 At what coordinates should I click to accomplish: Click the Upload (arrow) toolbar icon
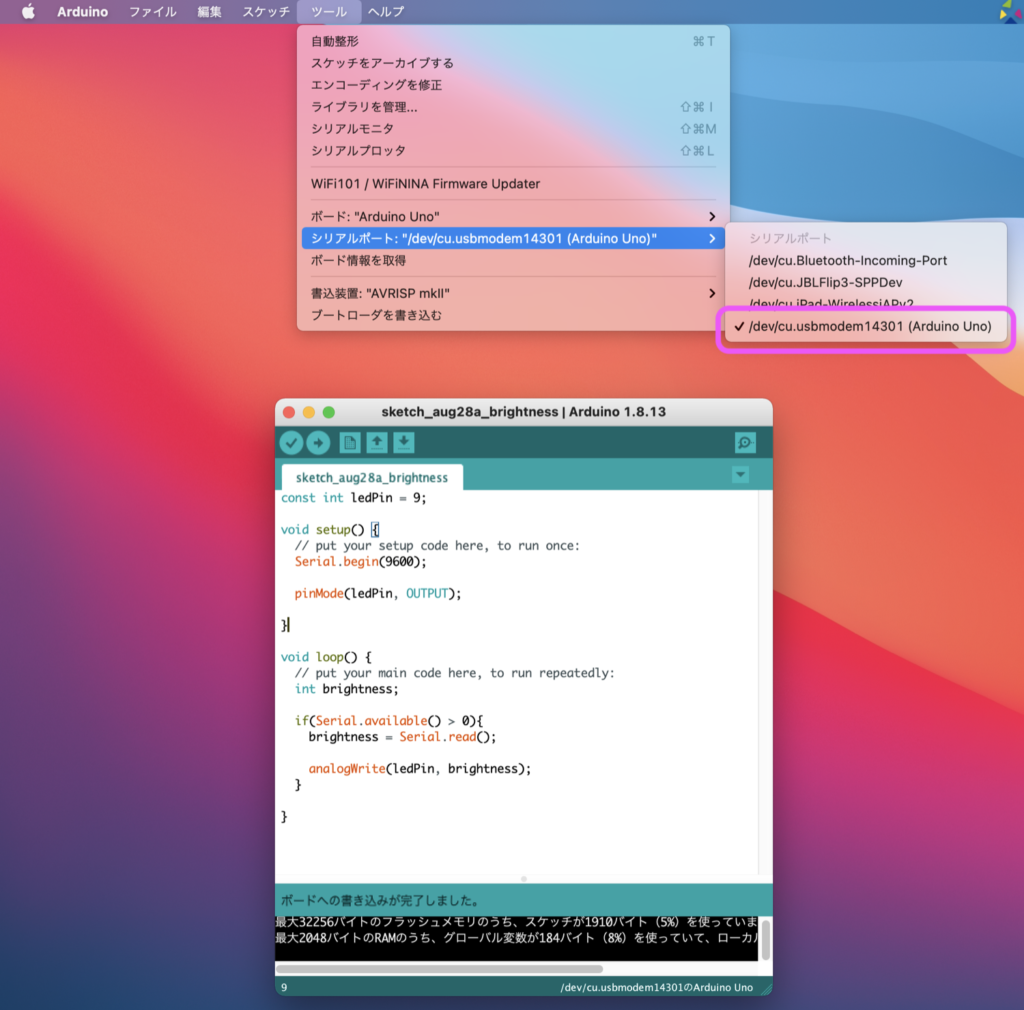319,442
